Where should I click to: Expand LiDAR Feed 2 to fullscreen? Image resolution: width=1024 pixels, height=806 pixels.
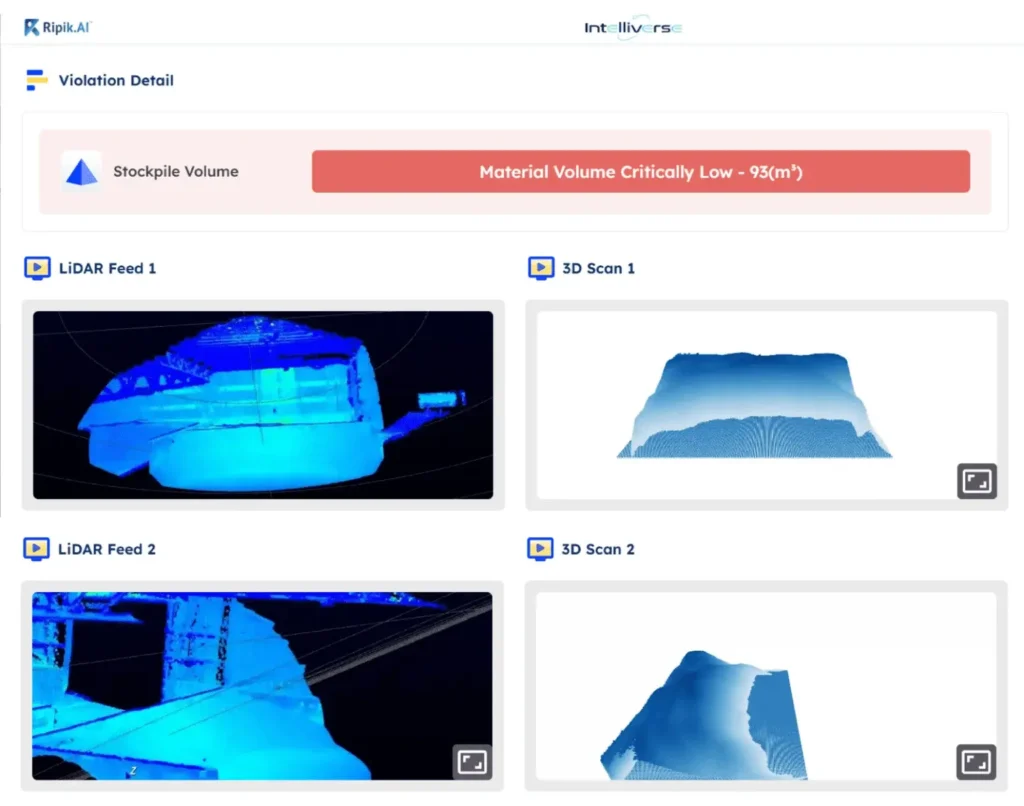point(472,762)
